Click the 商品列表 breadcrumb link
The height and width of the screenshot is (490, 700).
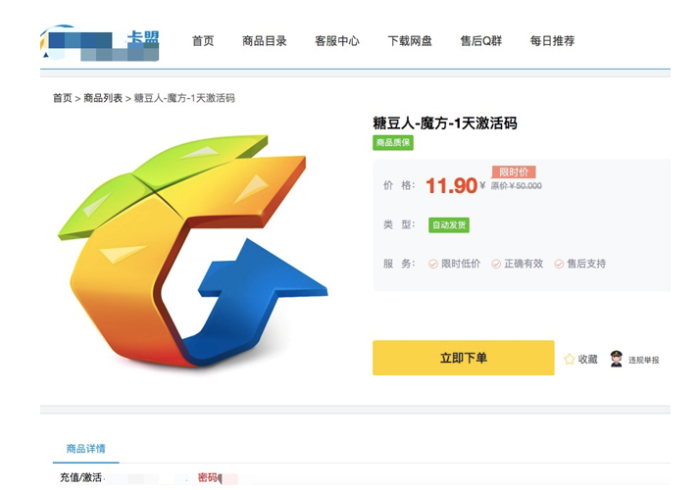tap(103, 98)
